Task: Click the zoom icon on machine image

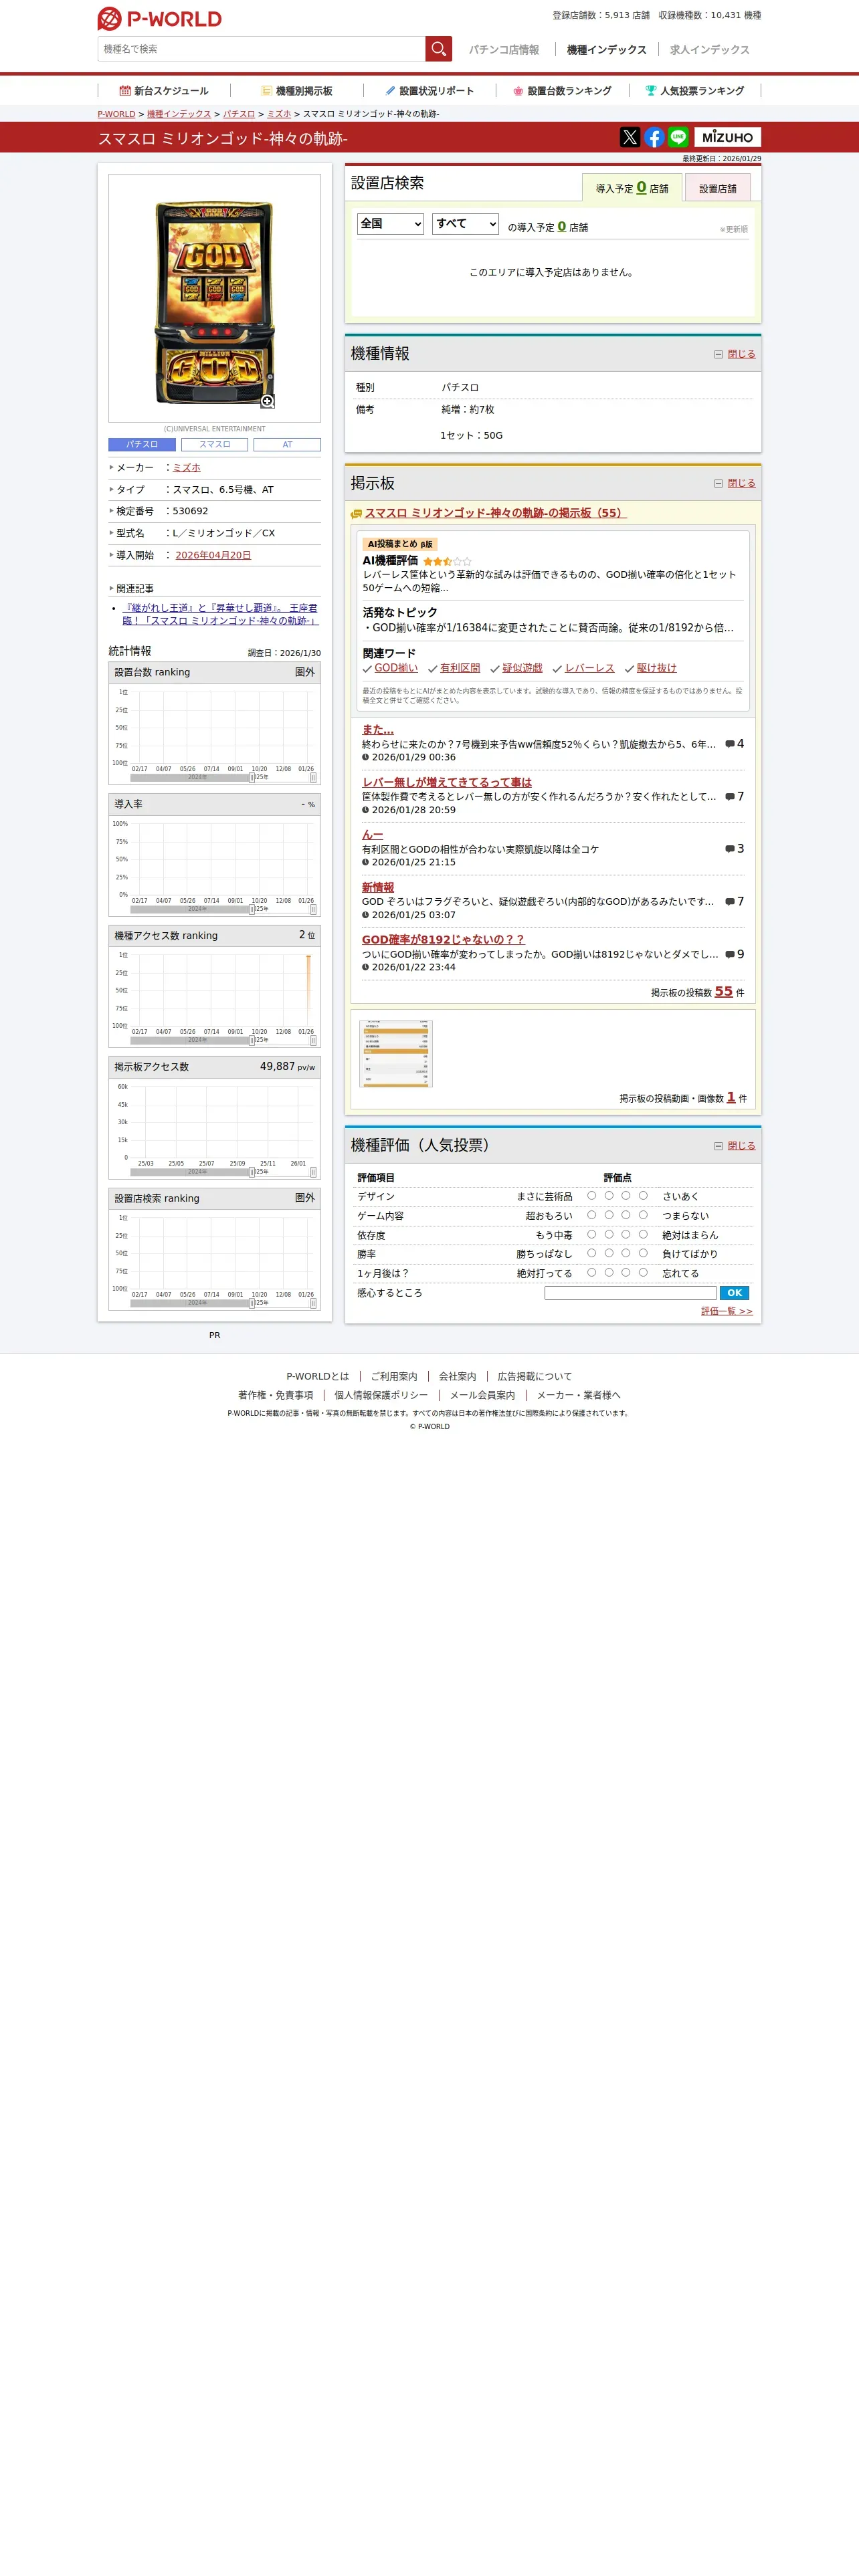Action: [x=267, y=401]
